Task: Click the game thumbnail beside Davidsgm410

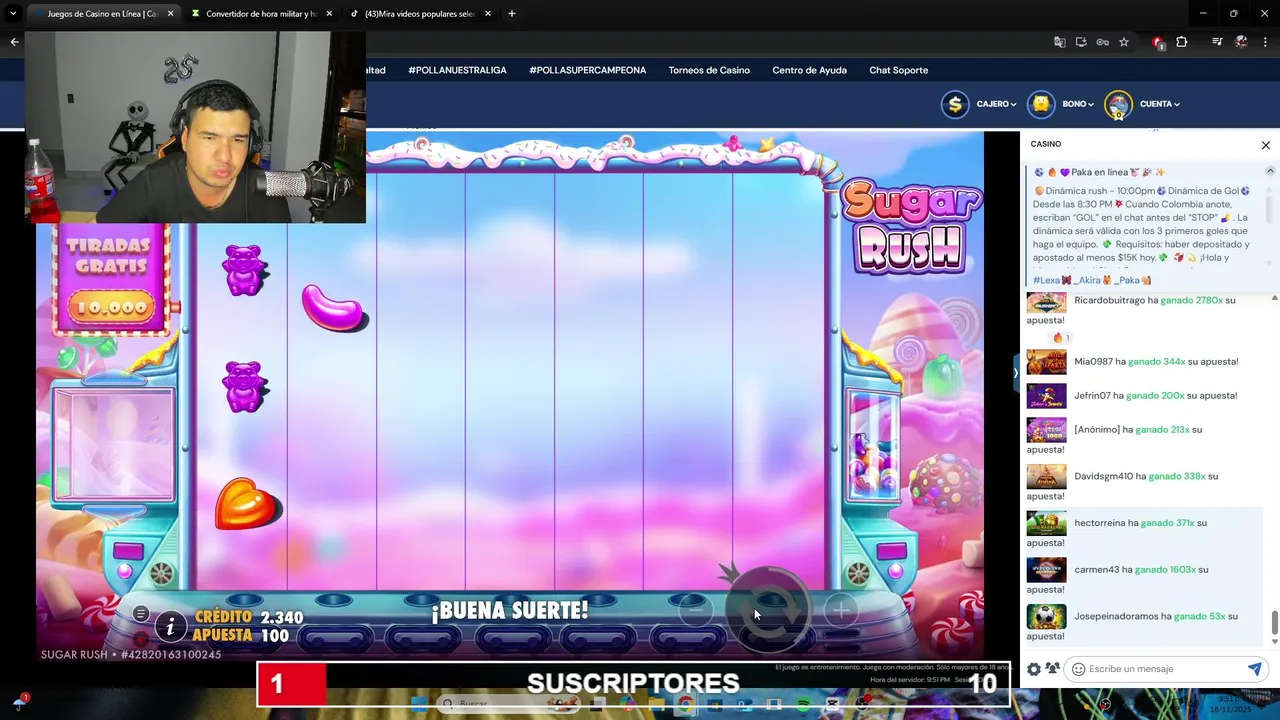Action: [x=1046, y=477]
